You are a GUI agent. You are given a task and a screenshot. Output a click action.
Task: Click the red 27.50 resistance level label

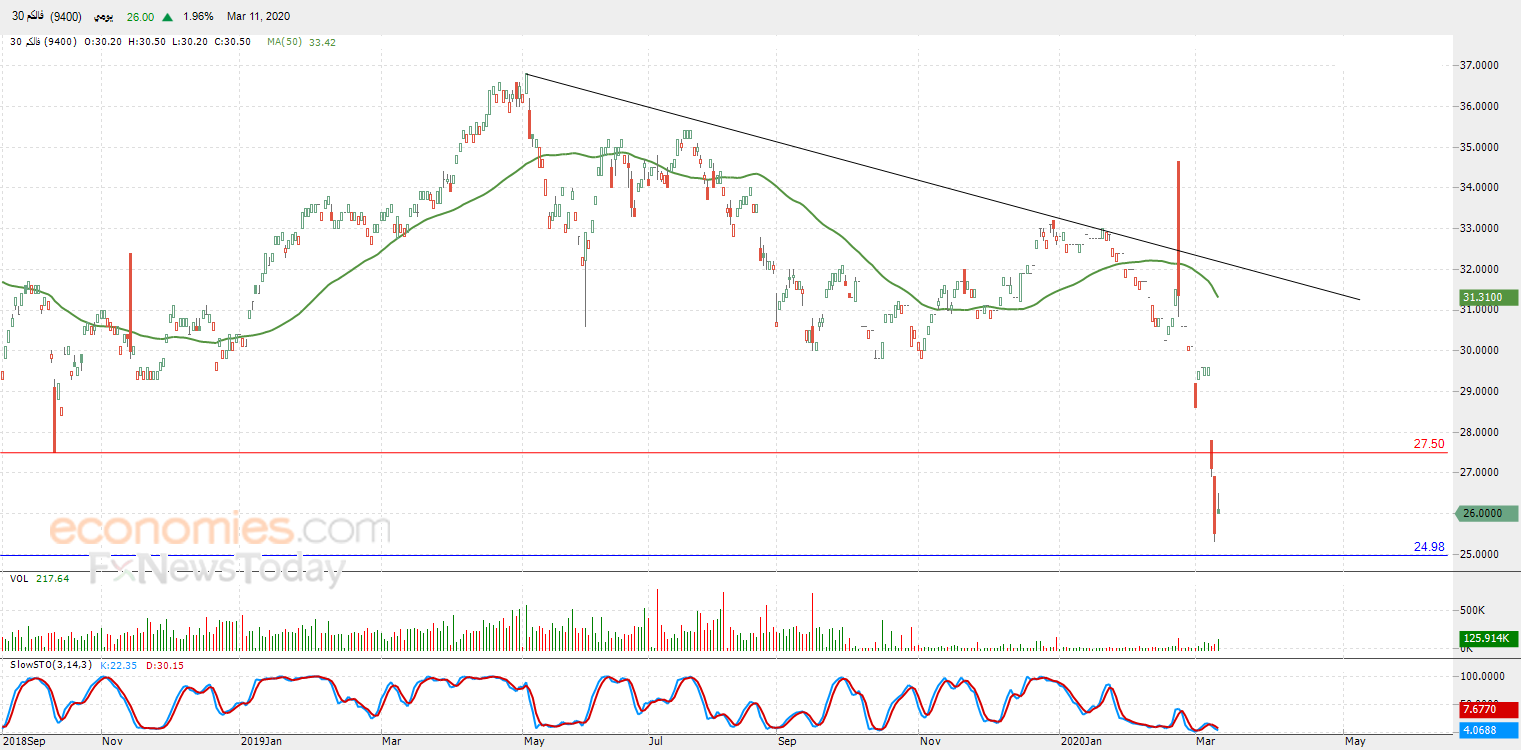coord(1428,443)
